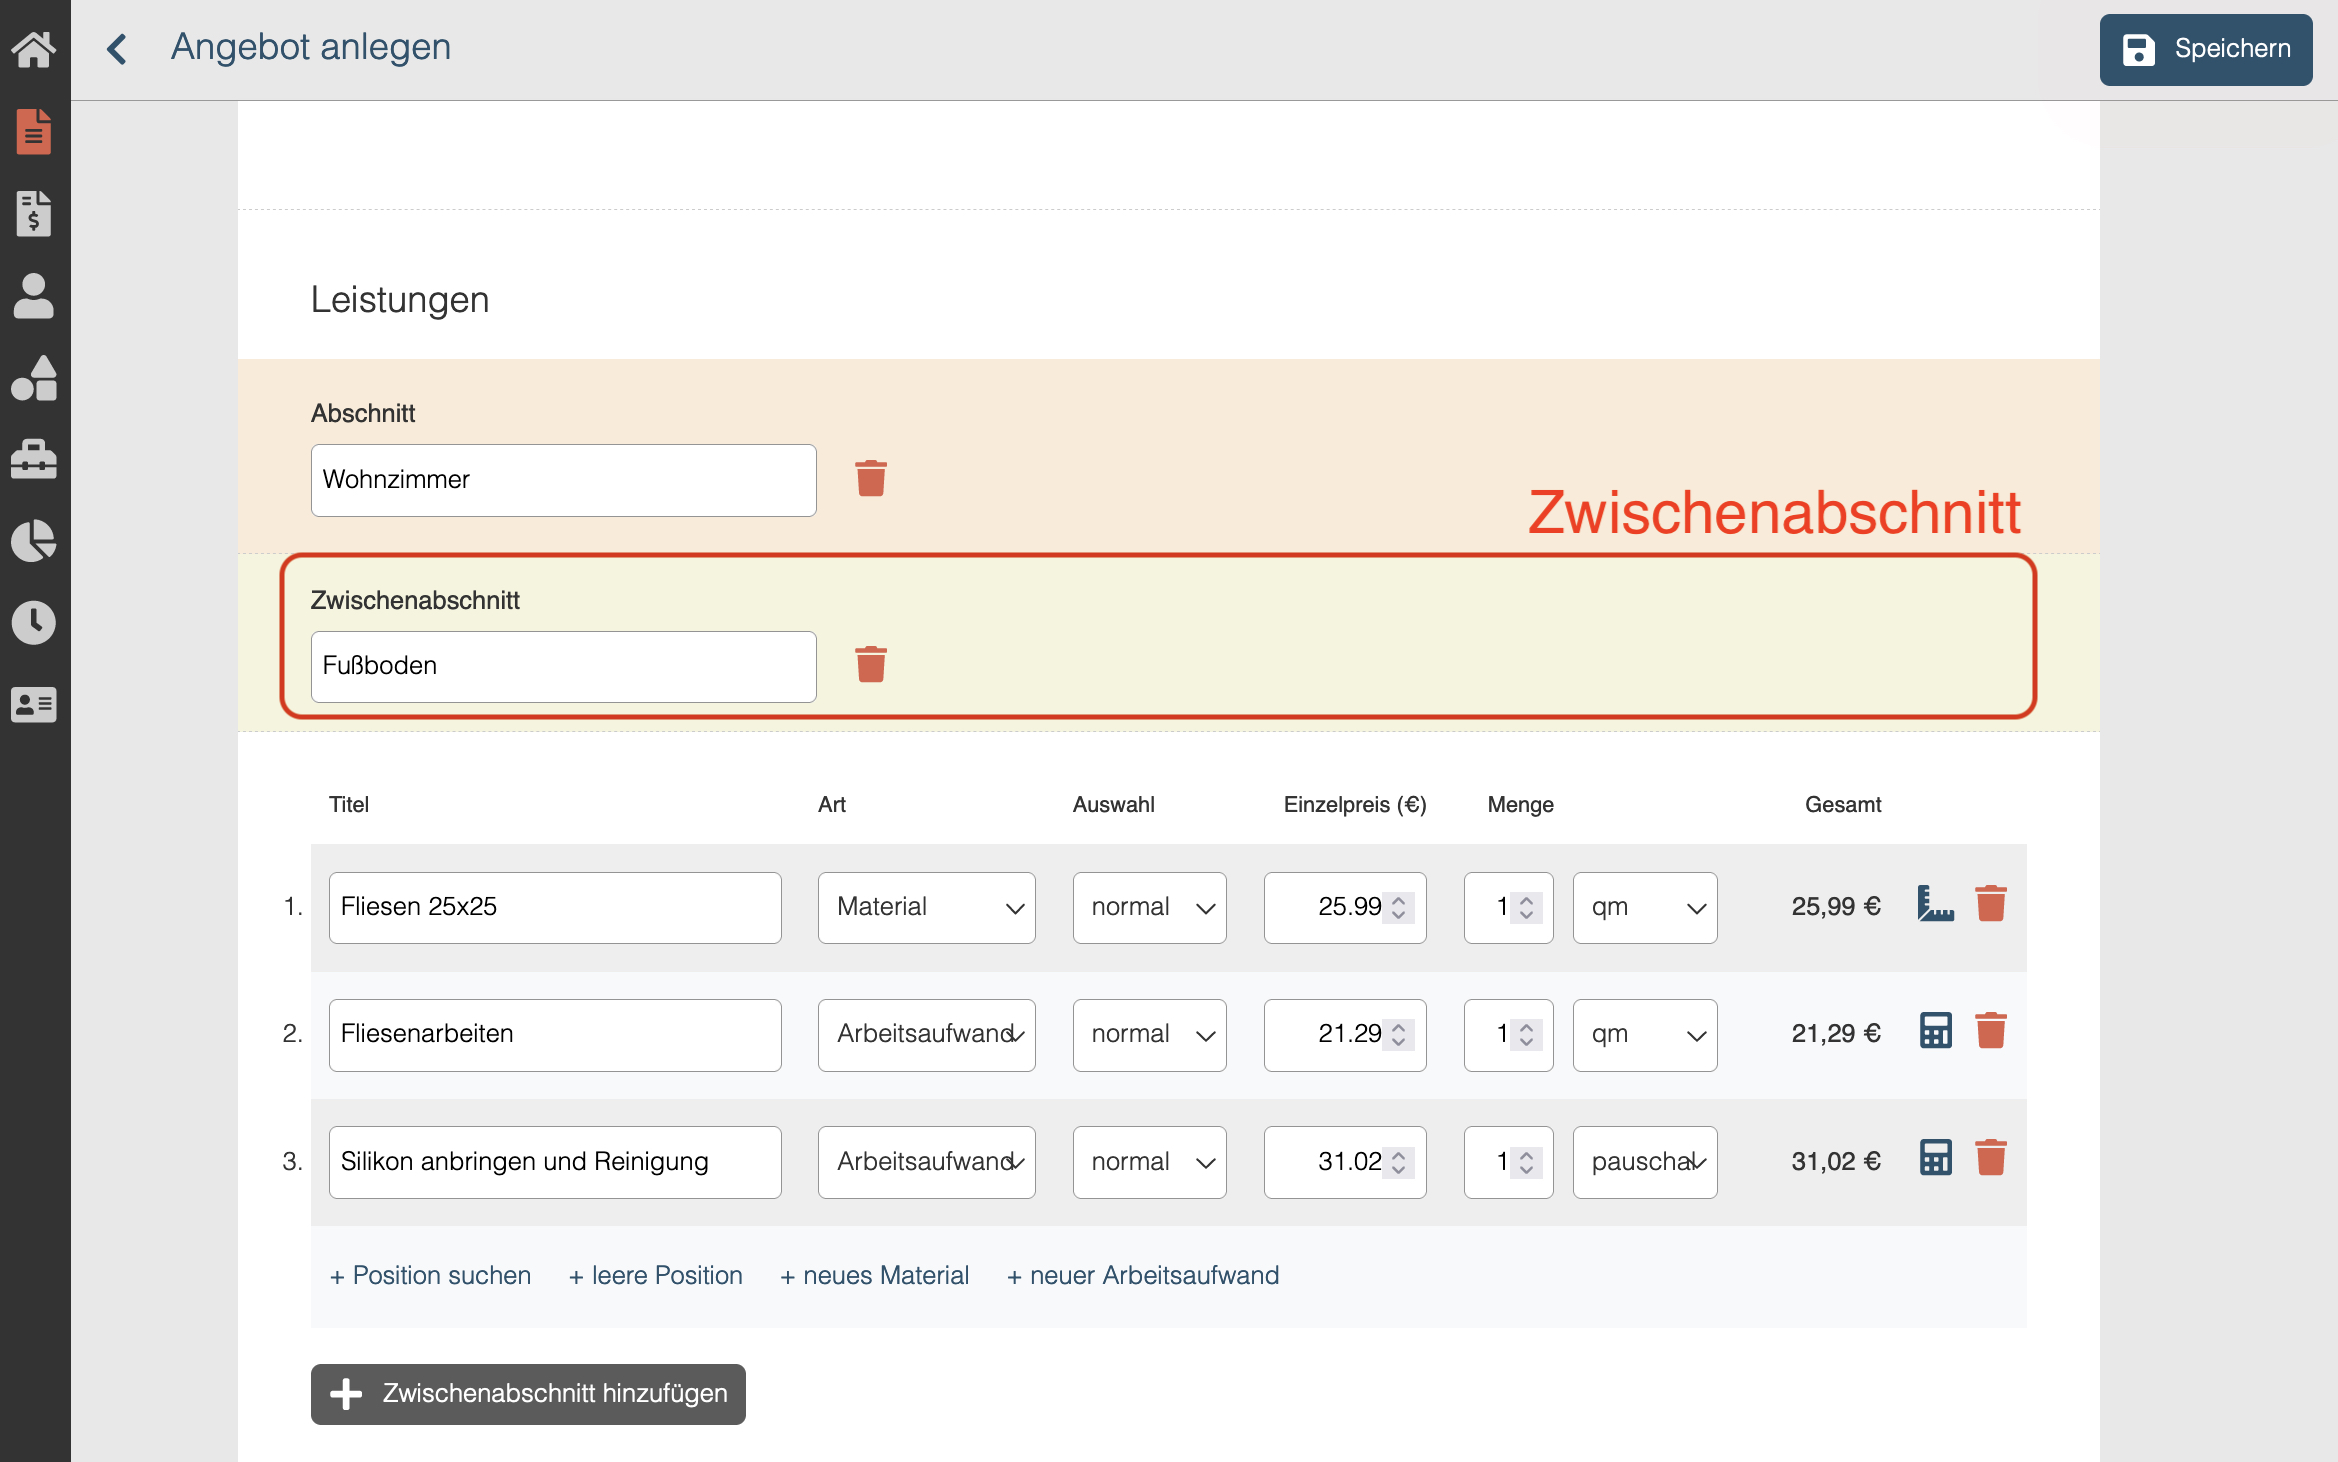Image resolution: width=2338 pixels, height=1462 pixels.
Task: Click the Fliesenarbeiten title field
Action: tap(555, 1034)
